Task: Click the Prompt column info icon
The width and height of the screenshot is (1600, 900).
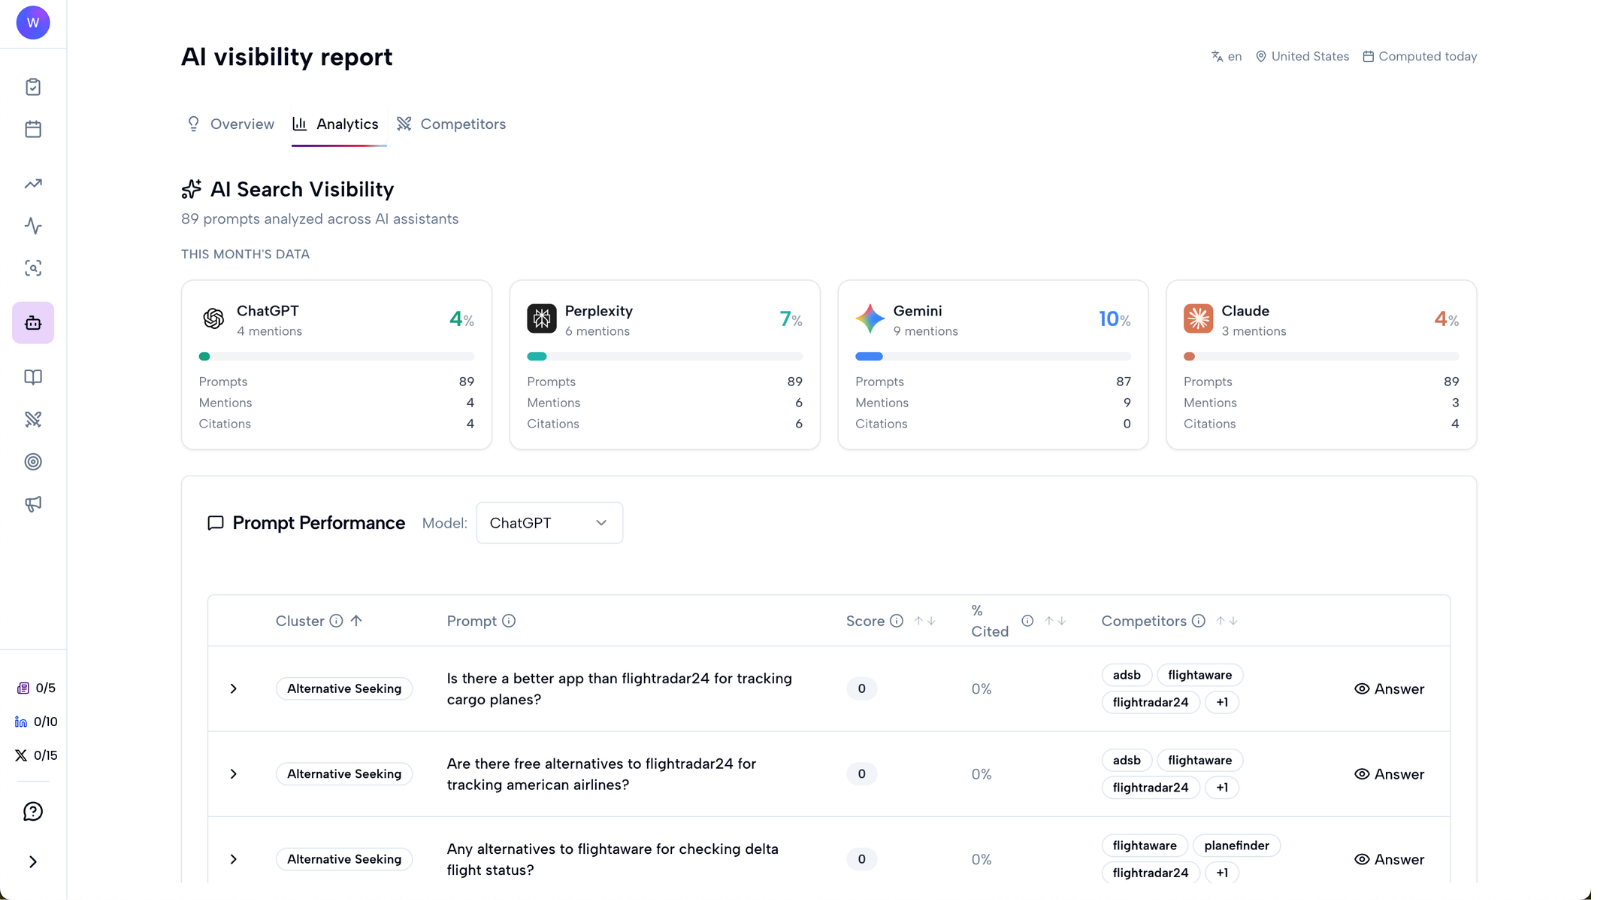Action: tap(509, 621)
